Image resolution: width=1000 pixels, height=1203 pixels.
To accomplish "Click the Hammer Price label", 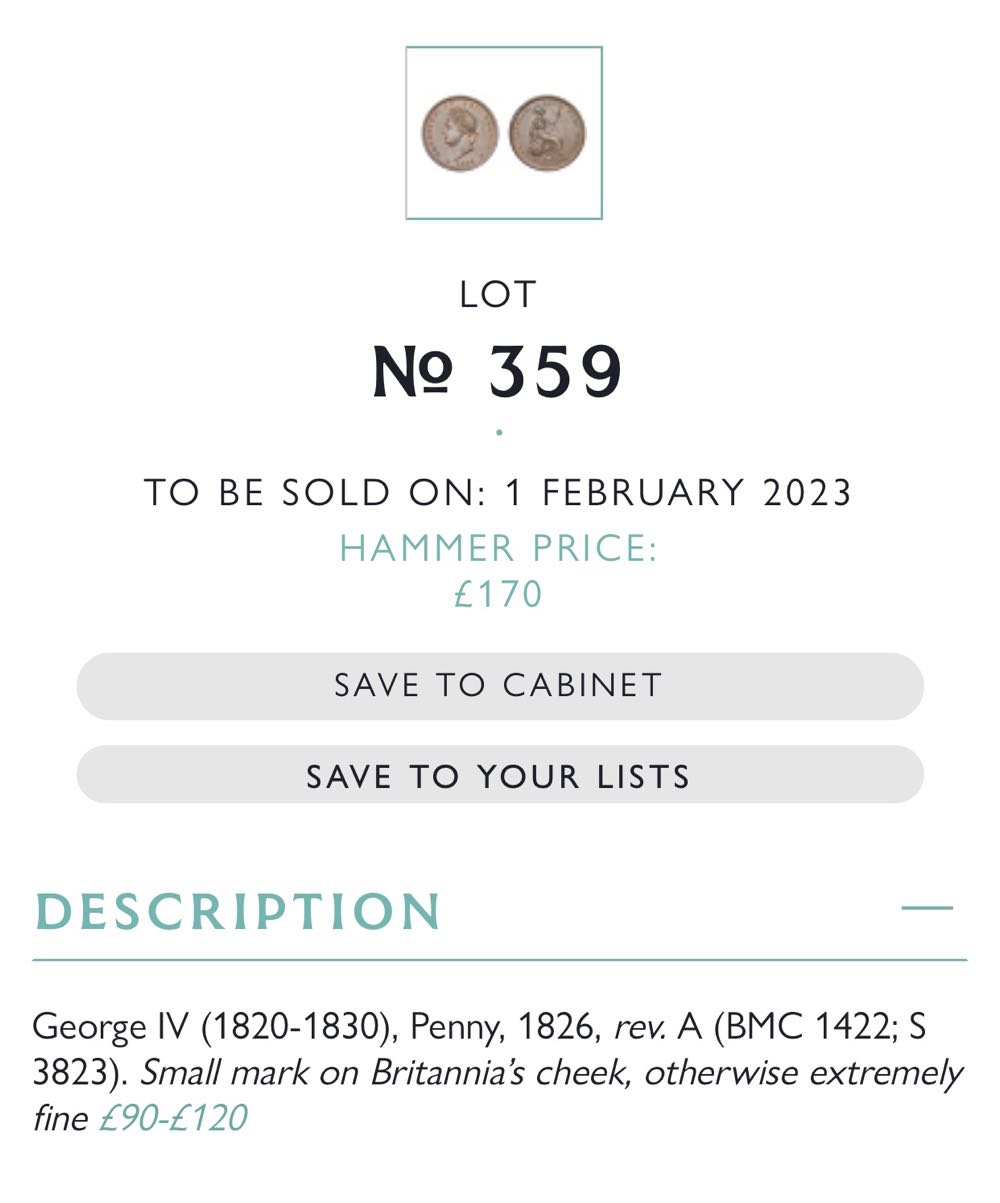I will 498,548.
